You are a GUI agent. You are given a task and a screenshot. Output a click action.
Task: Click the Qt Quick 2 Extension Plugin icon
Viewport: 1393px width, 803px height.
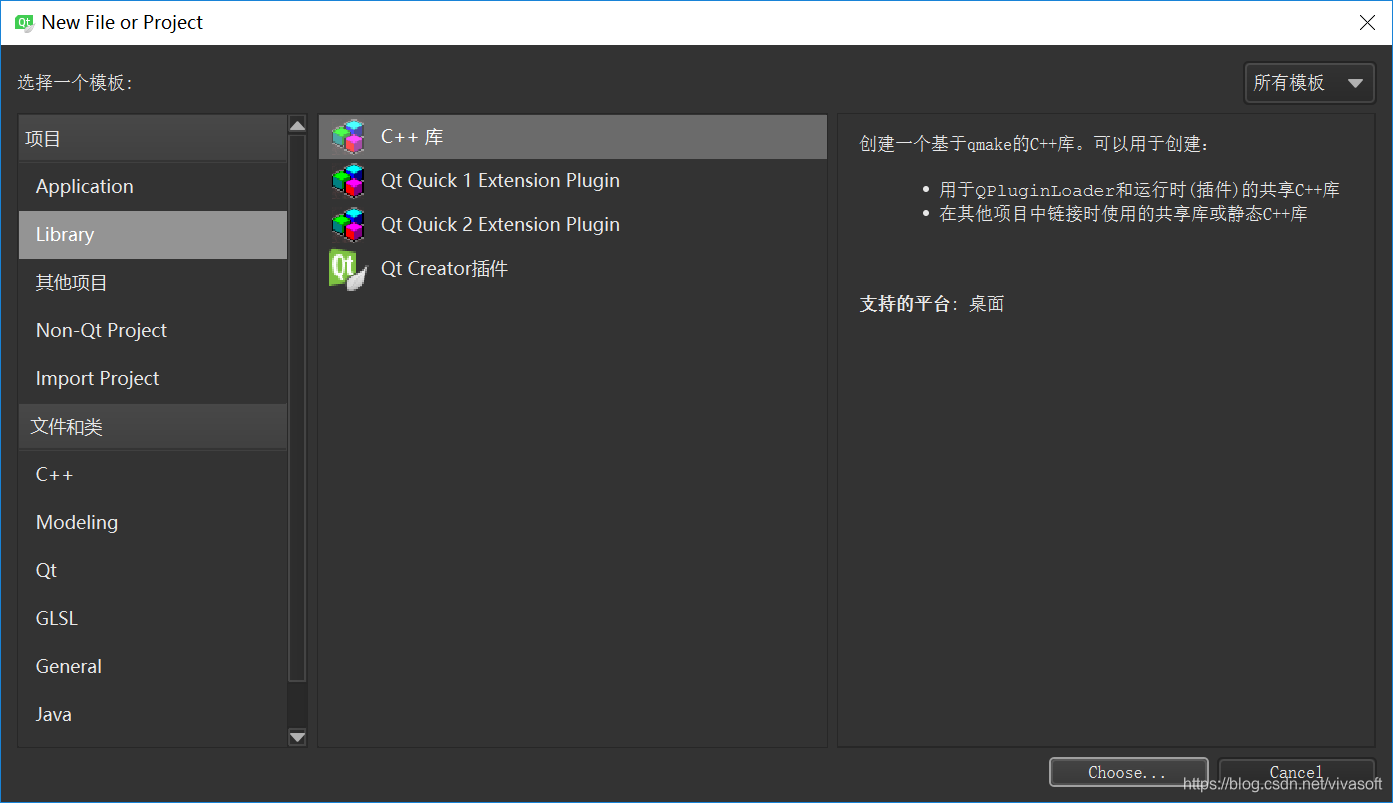(x=348, y=225)
